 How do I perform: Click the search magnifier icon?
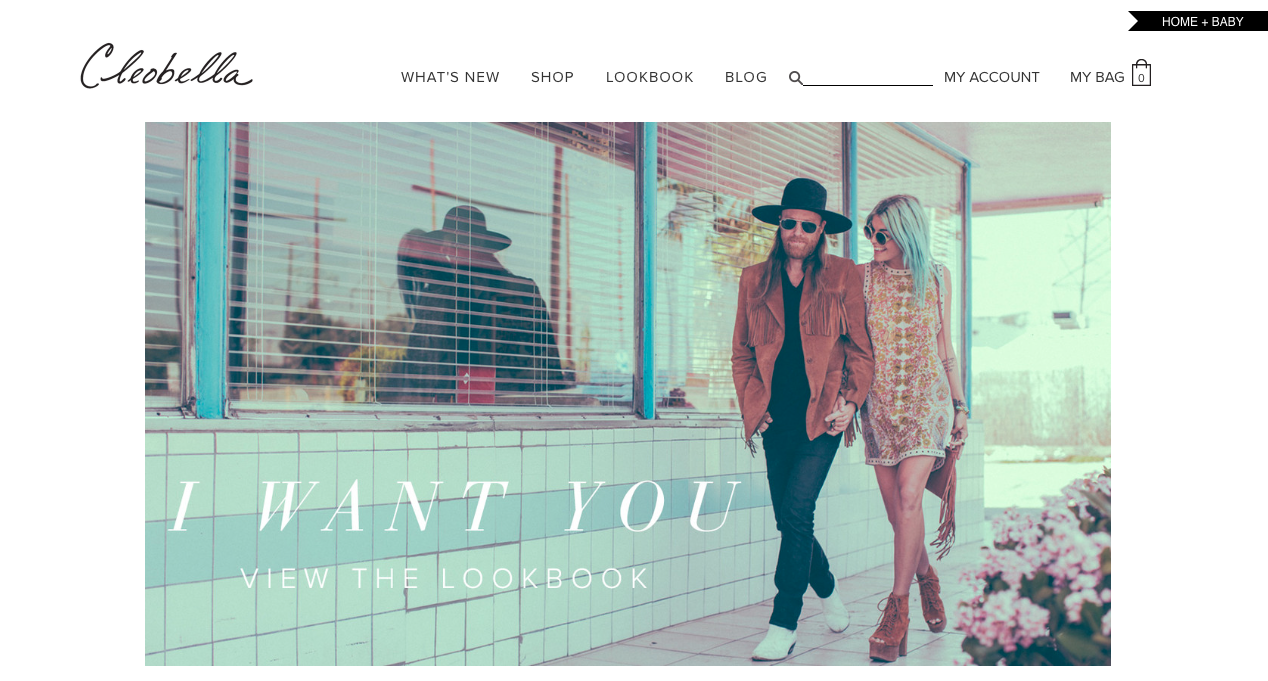(x=795, y=77)
